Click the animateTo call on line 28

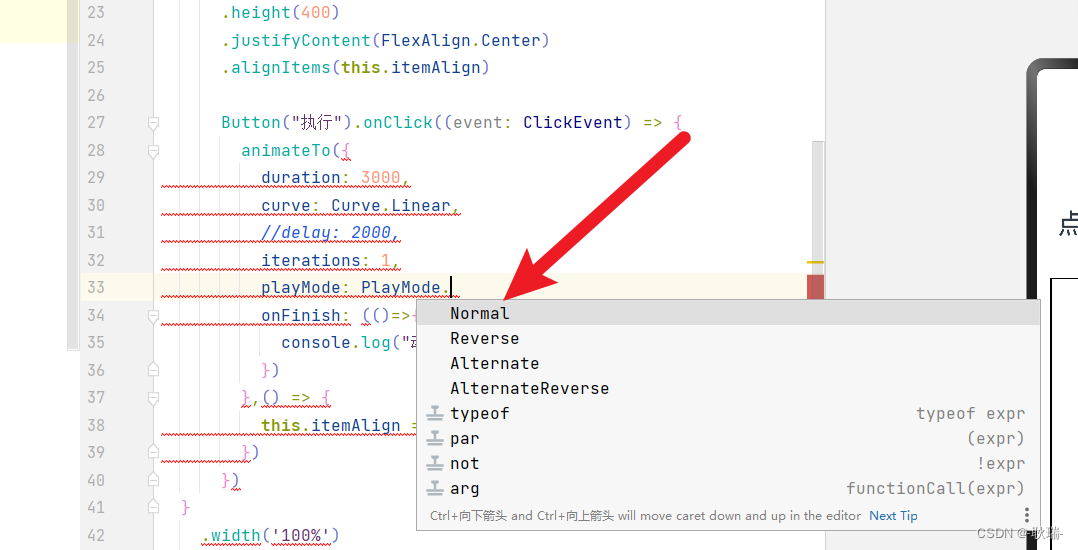click(x=285, y=150)
